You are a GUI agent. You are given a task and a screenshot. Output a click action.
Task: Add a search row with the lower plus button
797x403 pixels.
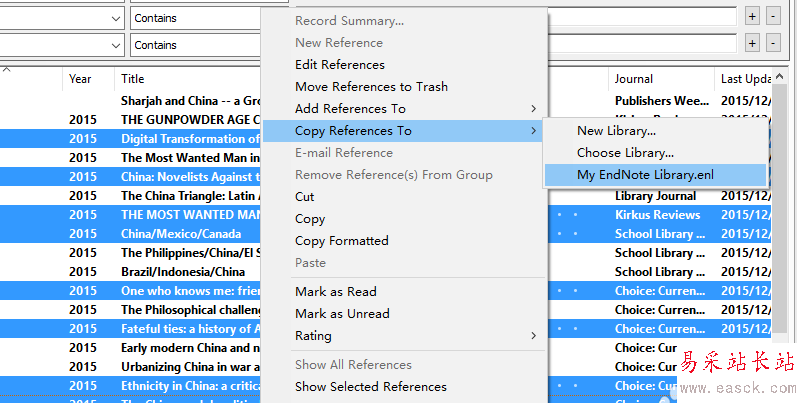[753, 43]
